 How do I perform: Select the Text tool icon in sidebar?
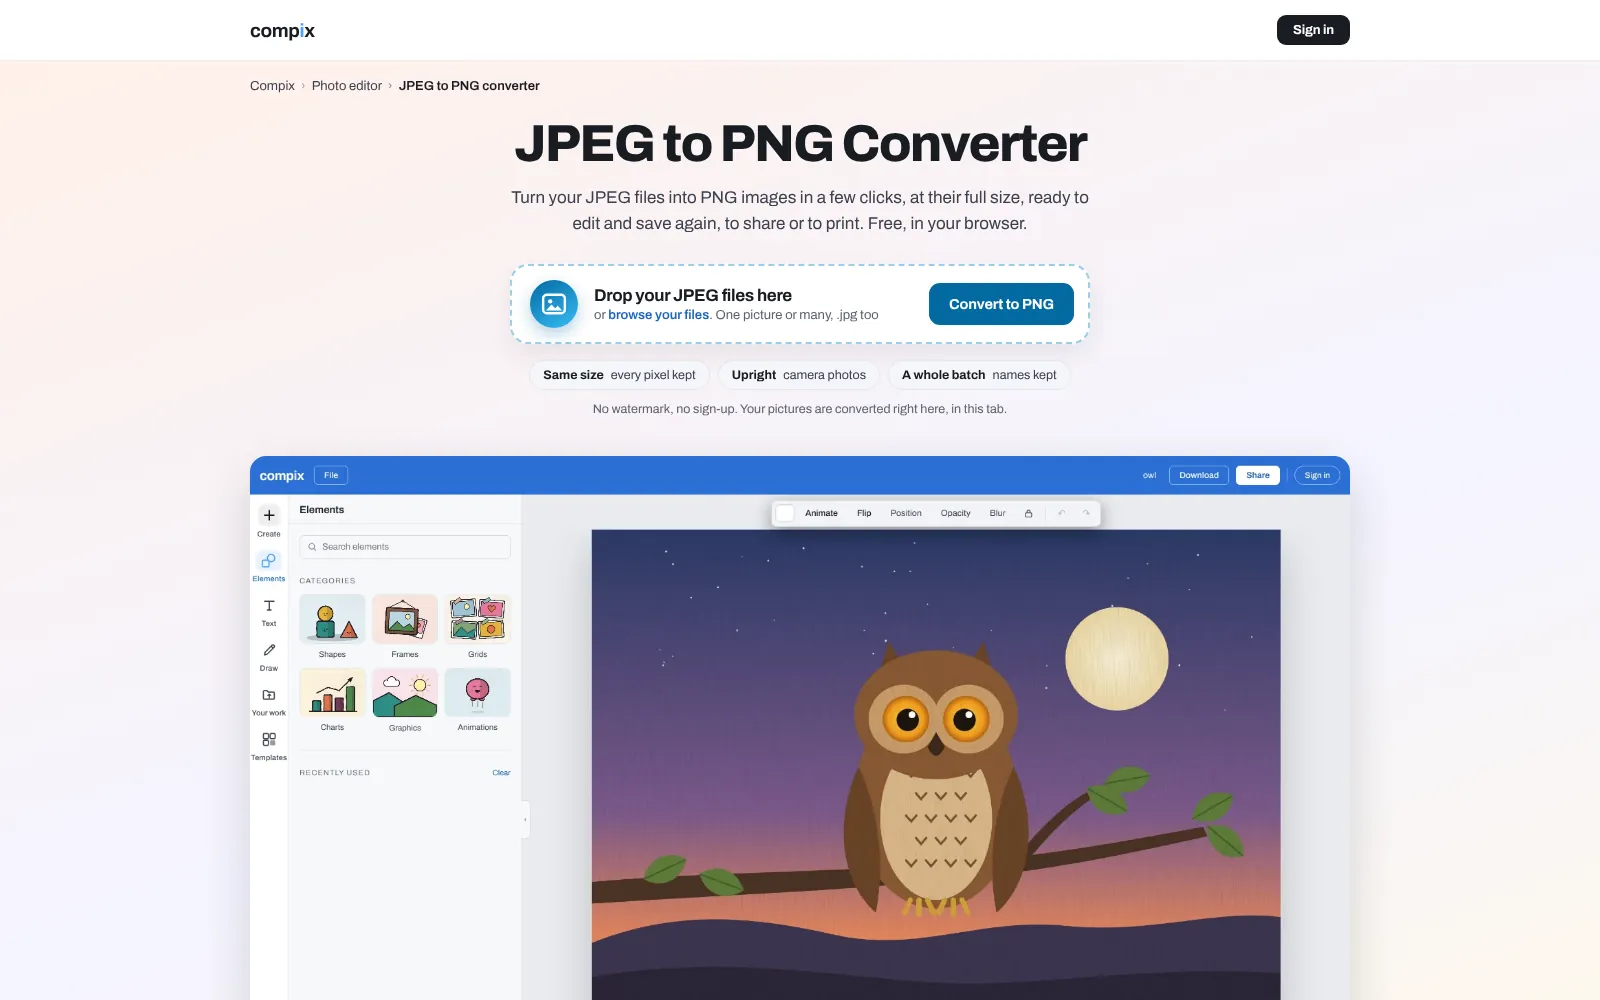point(269,606)
